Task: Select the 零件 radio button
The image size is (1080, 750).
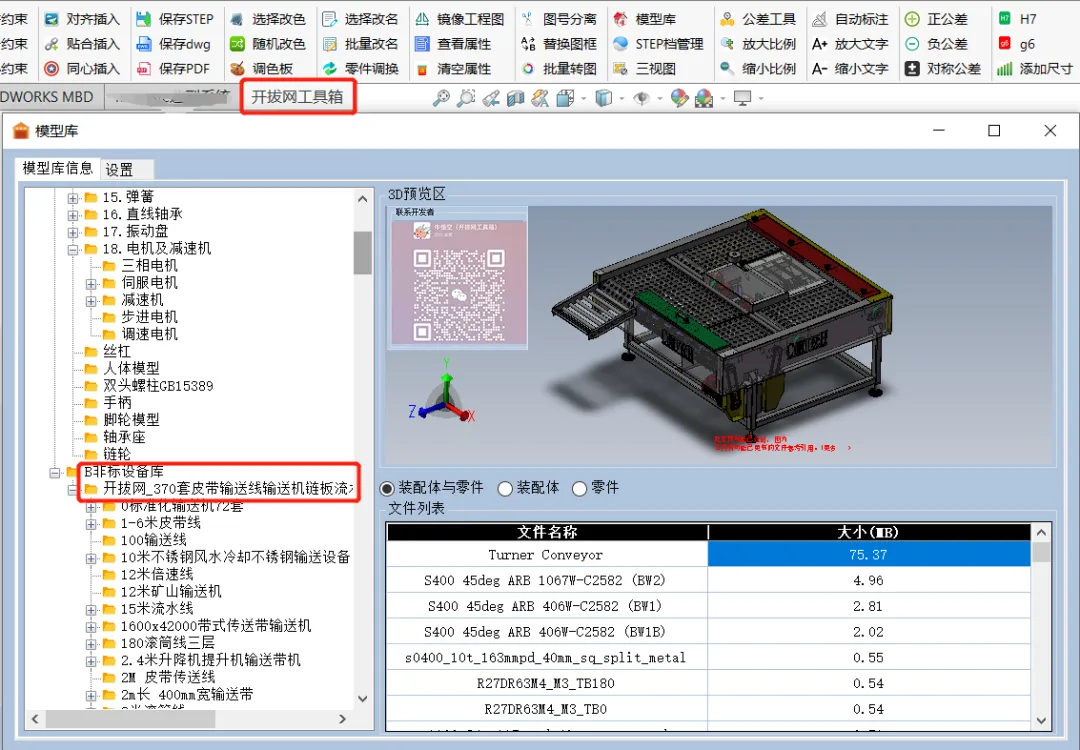Action: (579, 488)
